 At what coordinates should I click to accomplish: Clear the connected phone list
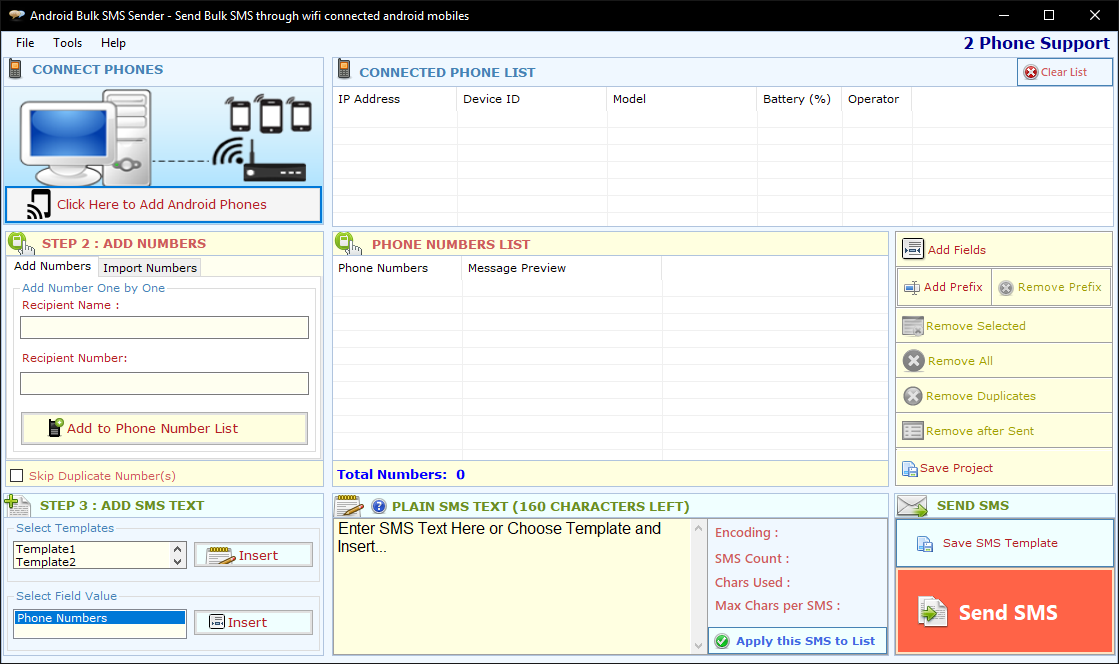(x=1065, y=72)
